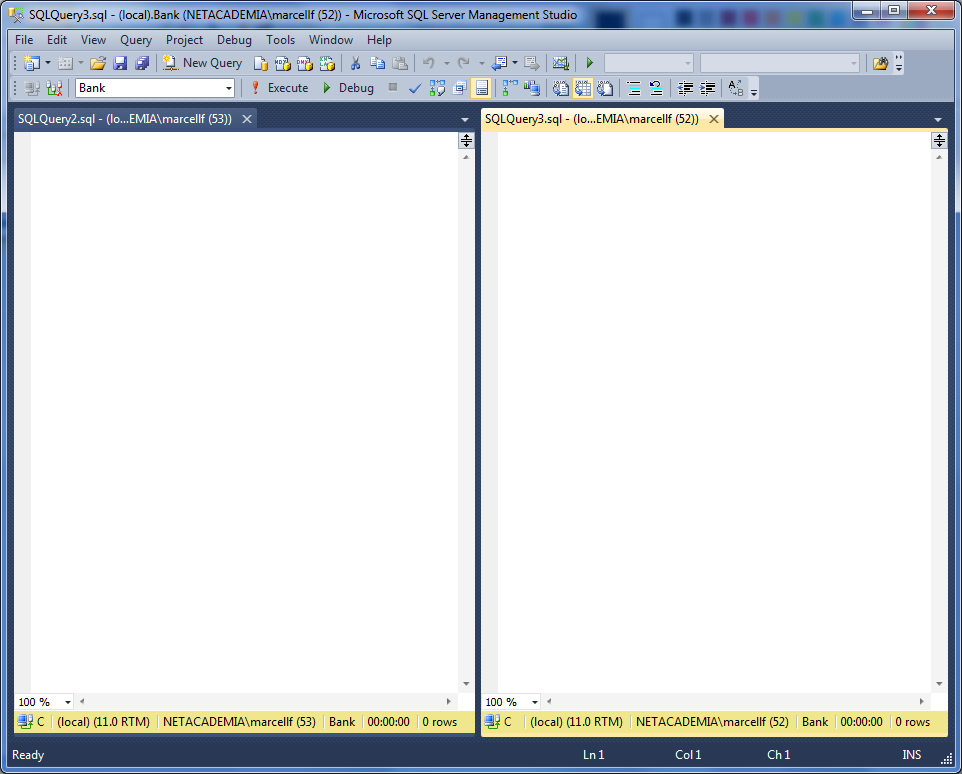Save the query with the floppy disk icon
962x774 pixels.
[x=120, y=63]
